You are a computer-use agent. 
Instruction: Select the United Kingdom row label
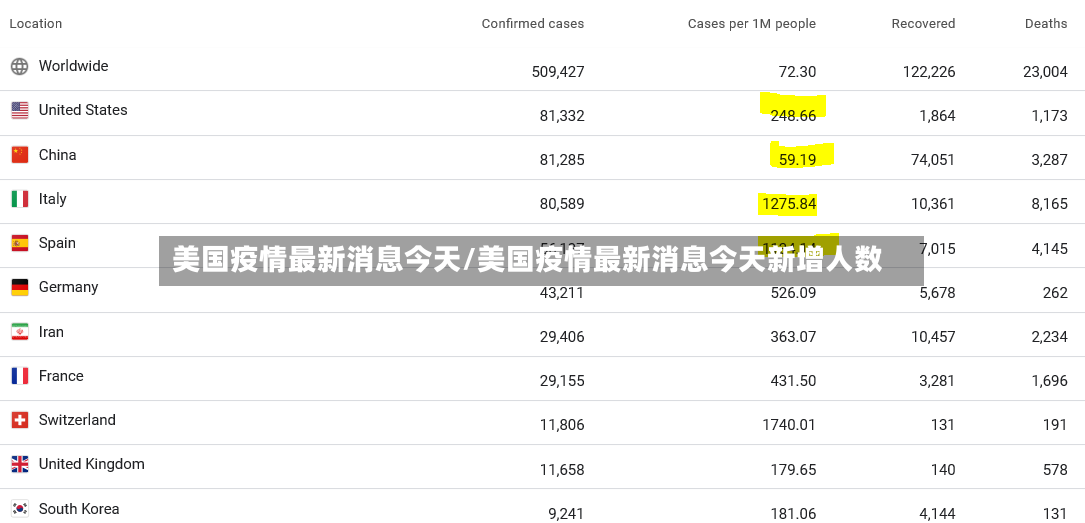point(91,464)
